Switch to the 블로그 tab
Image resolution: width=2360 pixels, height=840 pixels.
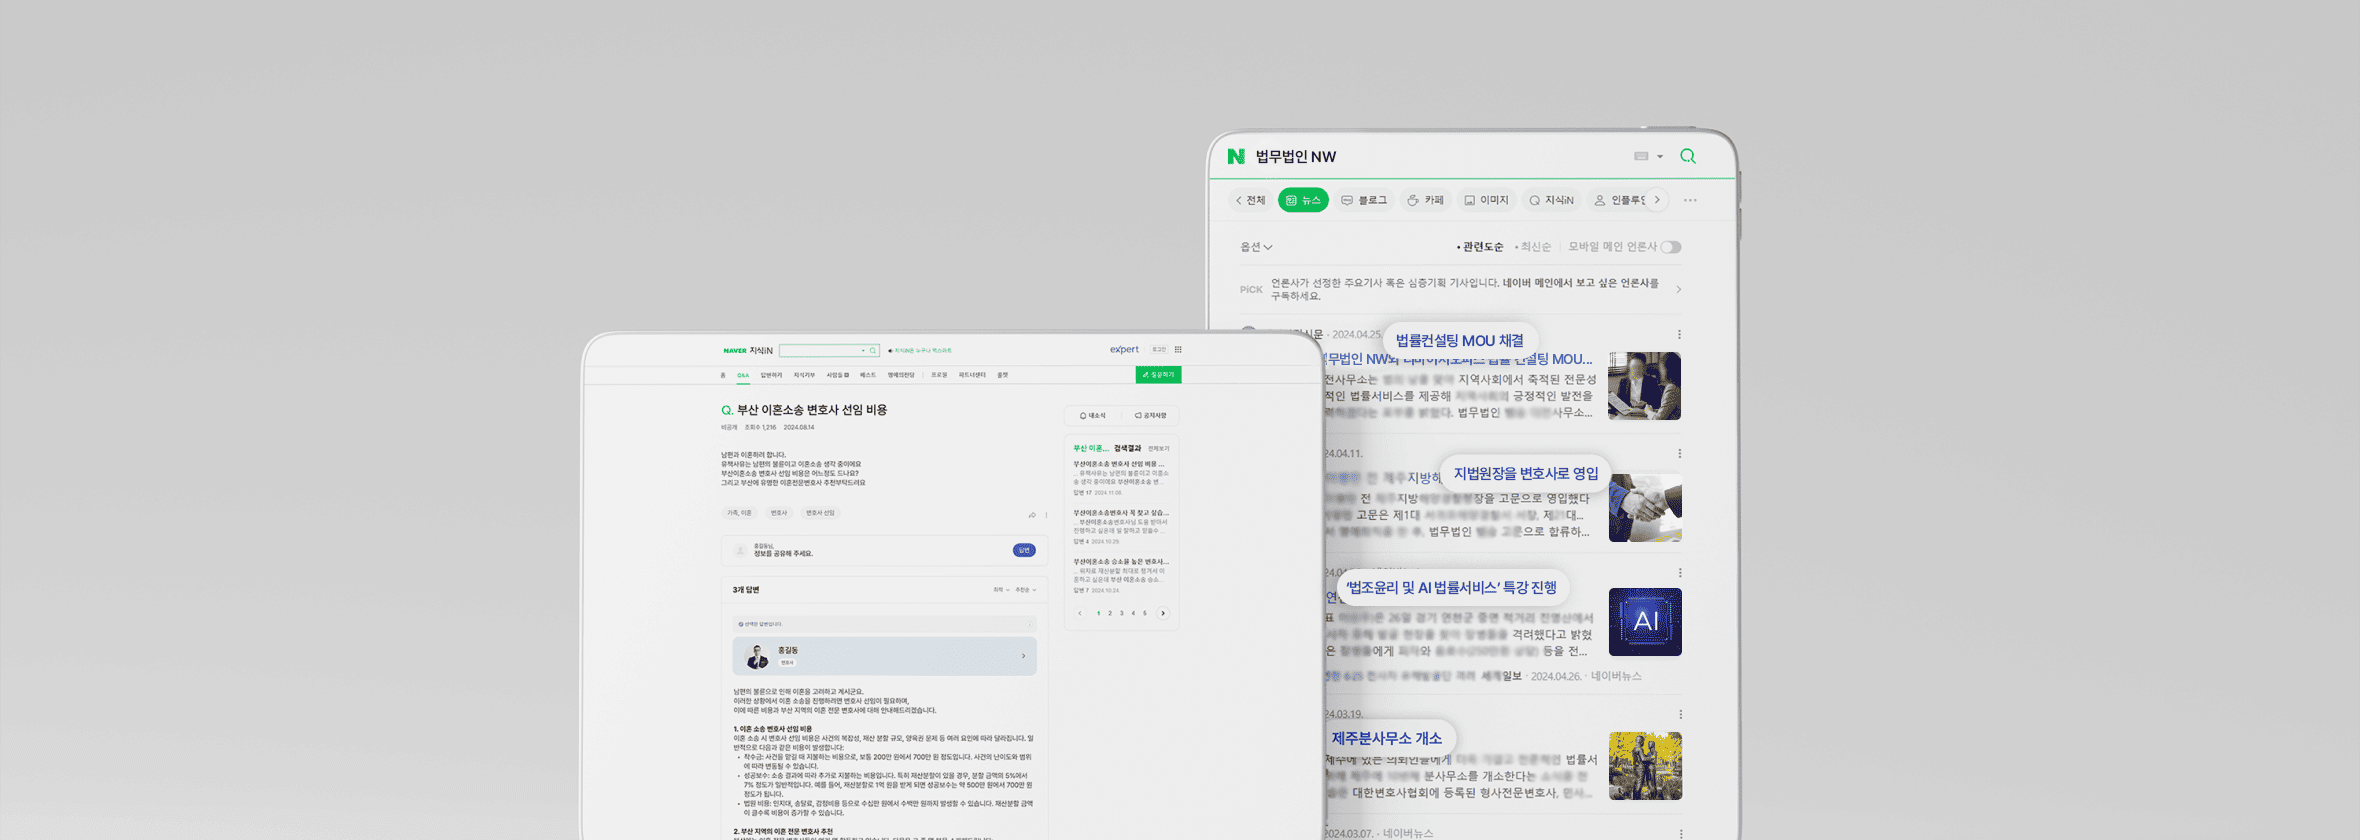[x=1364, y=200]
